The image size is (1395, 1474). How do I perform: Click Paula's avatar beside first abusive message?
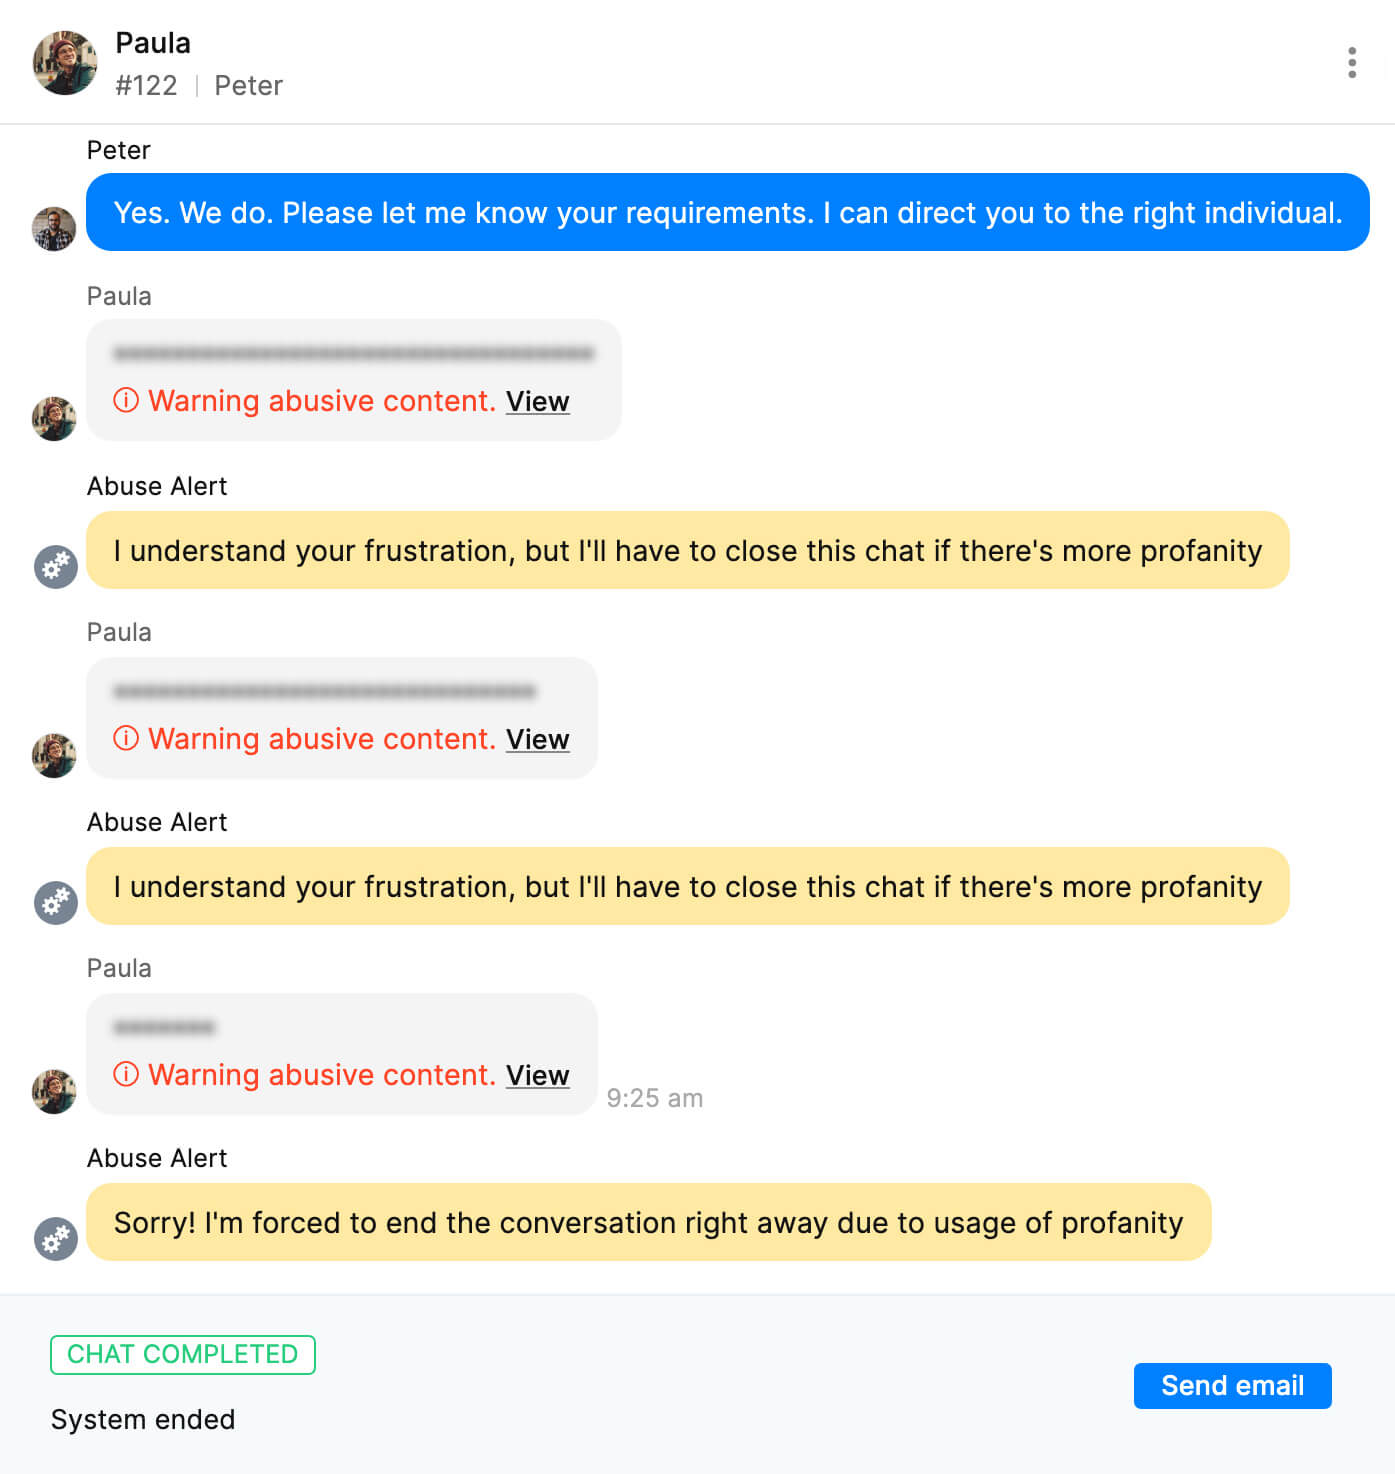click(x=54, y=418)
